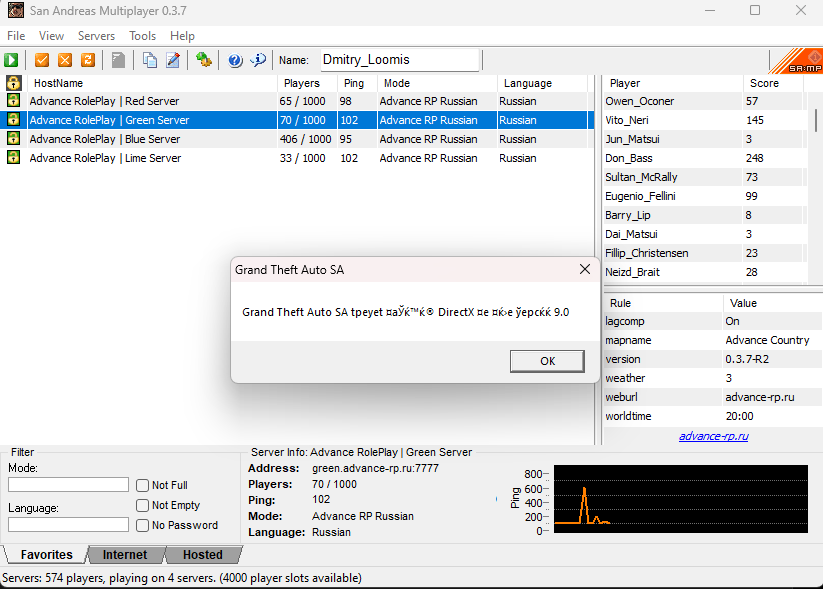Click the Refresh Server orange icon
Image resolution: width=823 pixels, height=589 pixels.
88,60
